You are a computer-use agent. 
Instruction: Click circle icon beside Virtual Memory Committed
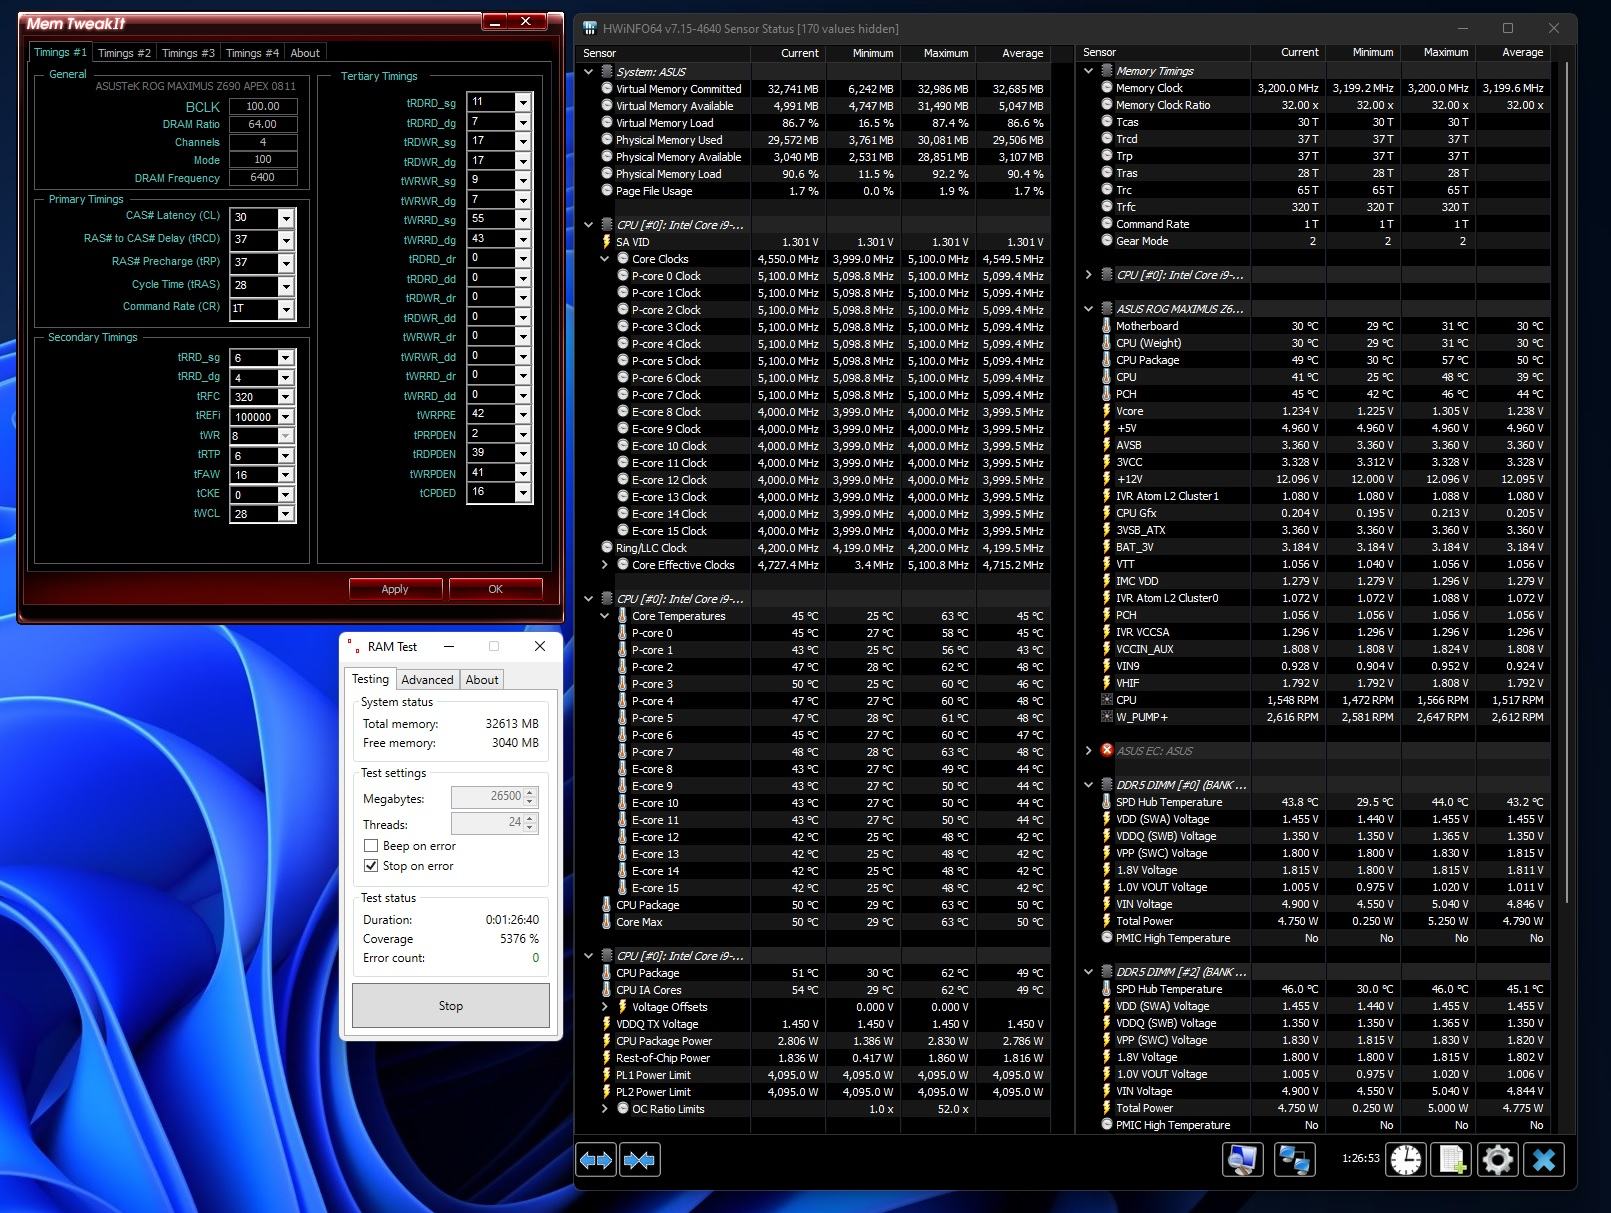607,89
